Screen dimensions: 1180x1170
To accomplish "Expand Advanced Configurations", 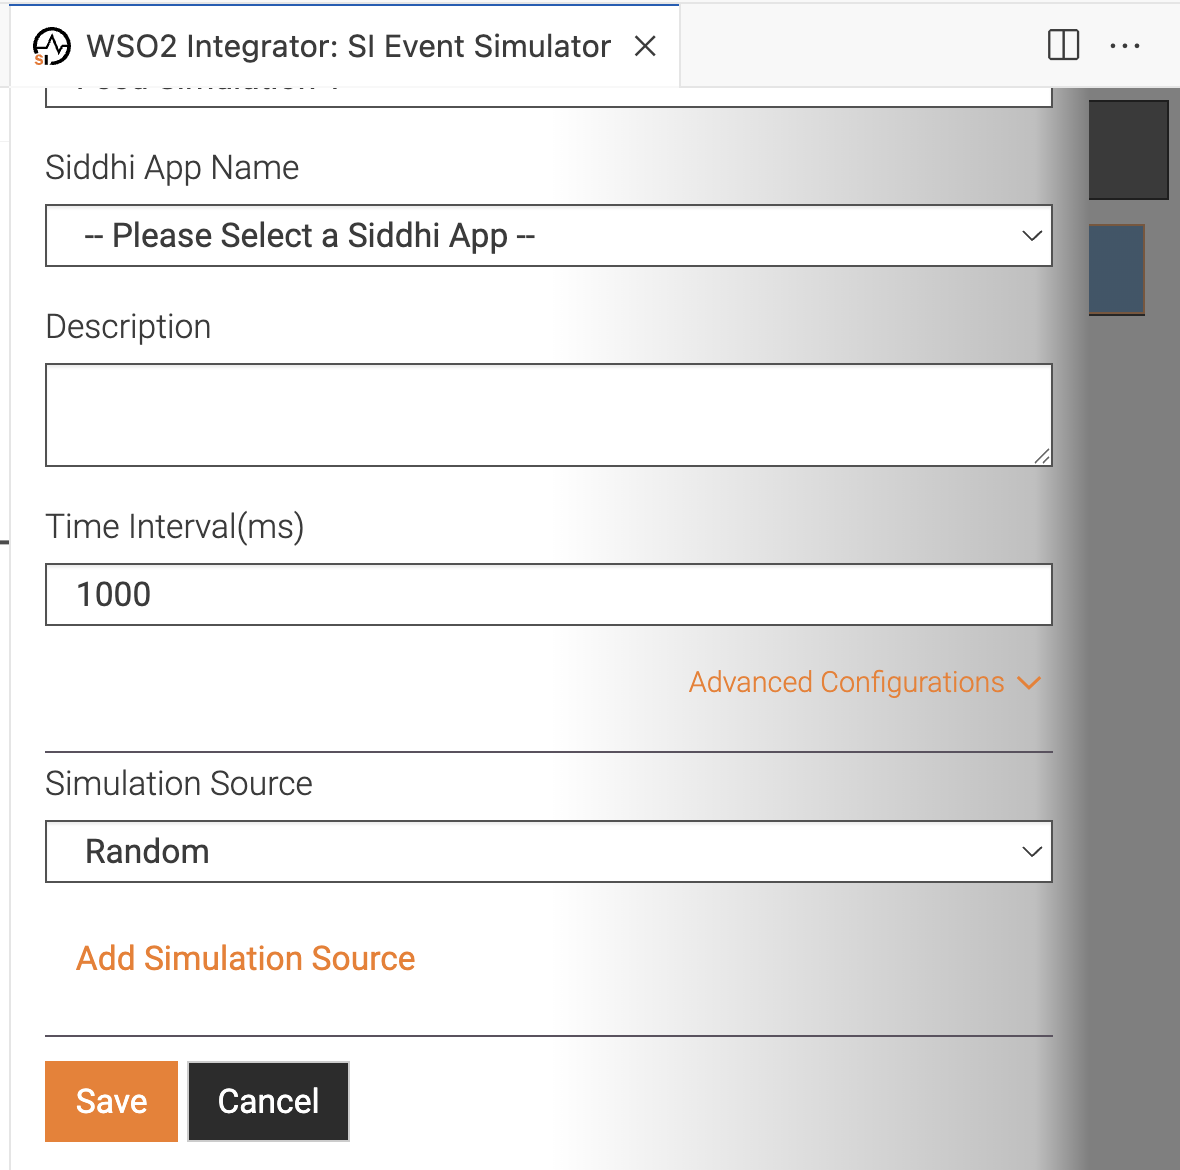I will [865, 682].
